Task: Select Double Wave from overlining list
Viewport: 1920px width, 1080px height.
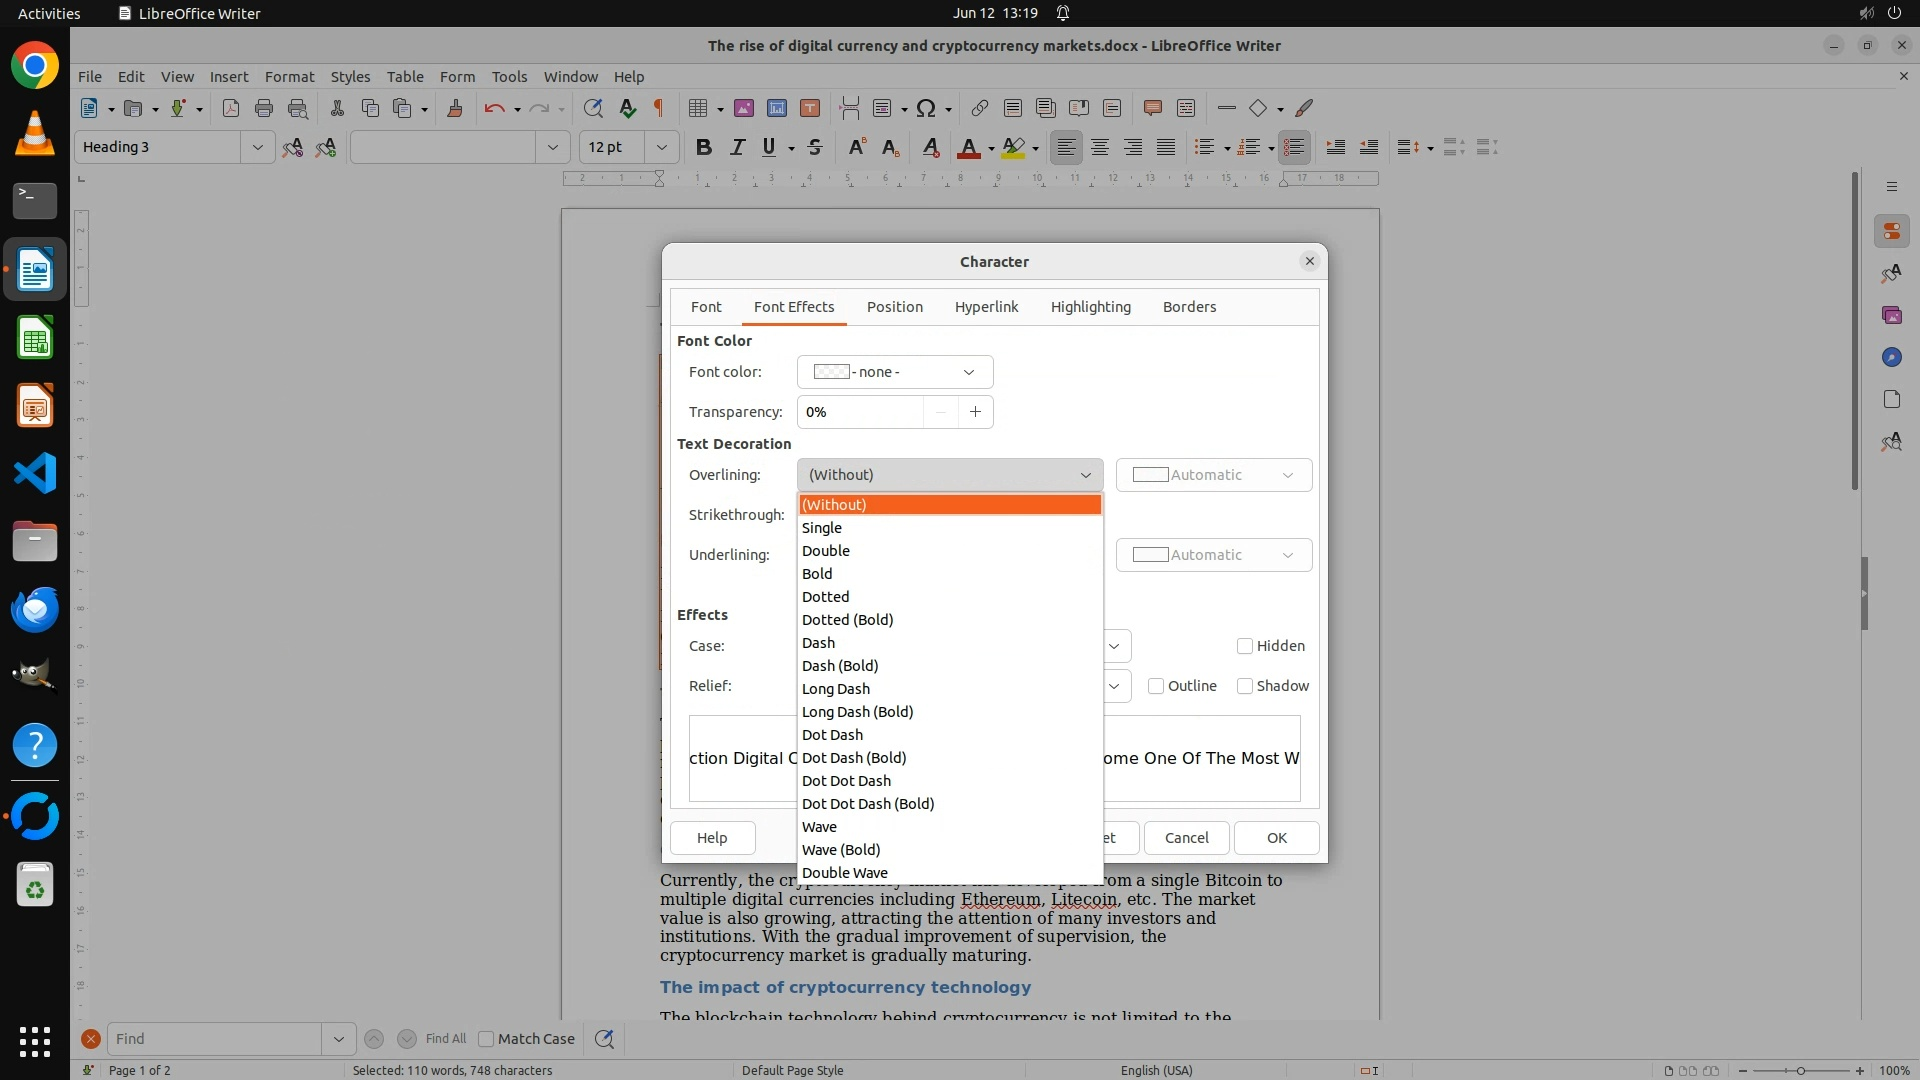Action: pos(845,873)
